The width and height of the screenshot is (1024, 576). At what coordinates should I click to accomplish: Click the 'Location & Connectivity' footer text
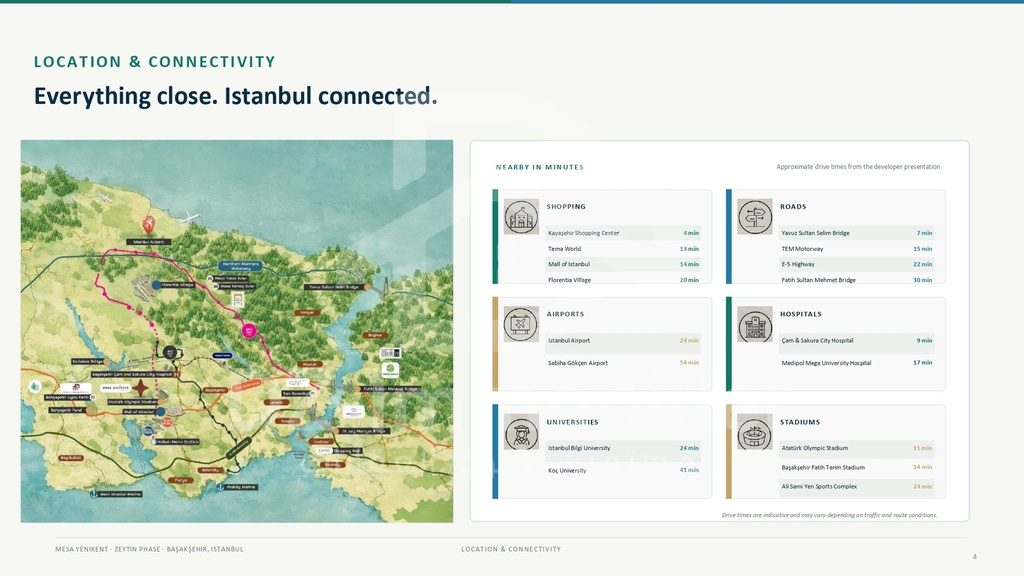click(511, 549)
